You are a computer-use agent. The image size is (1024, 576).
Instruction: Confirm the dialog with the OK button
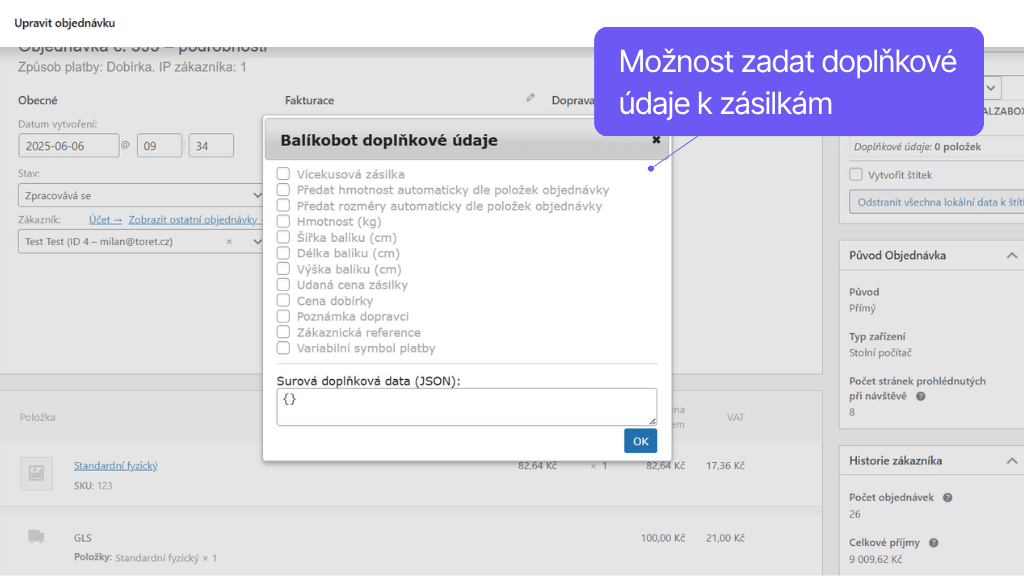pos(640,440)
